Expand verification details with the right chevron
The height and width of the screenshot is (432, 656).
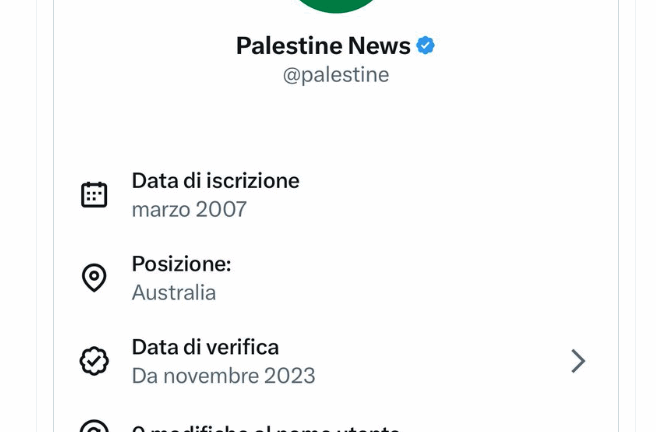point(578,361)
